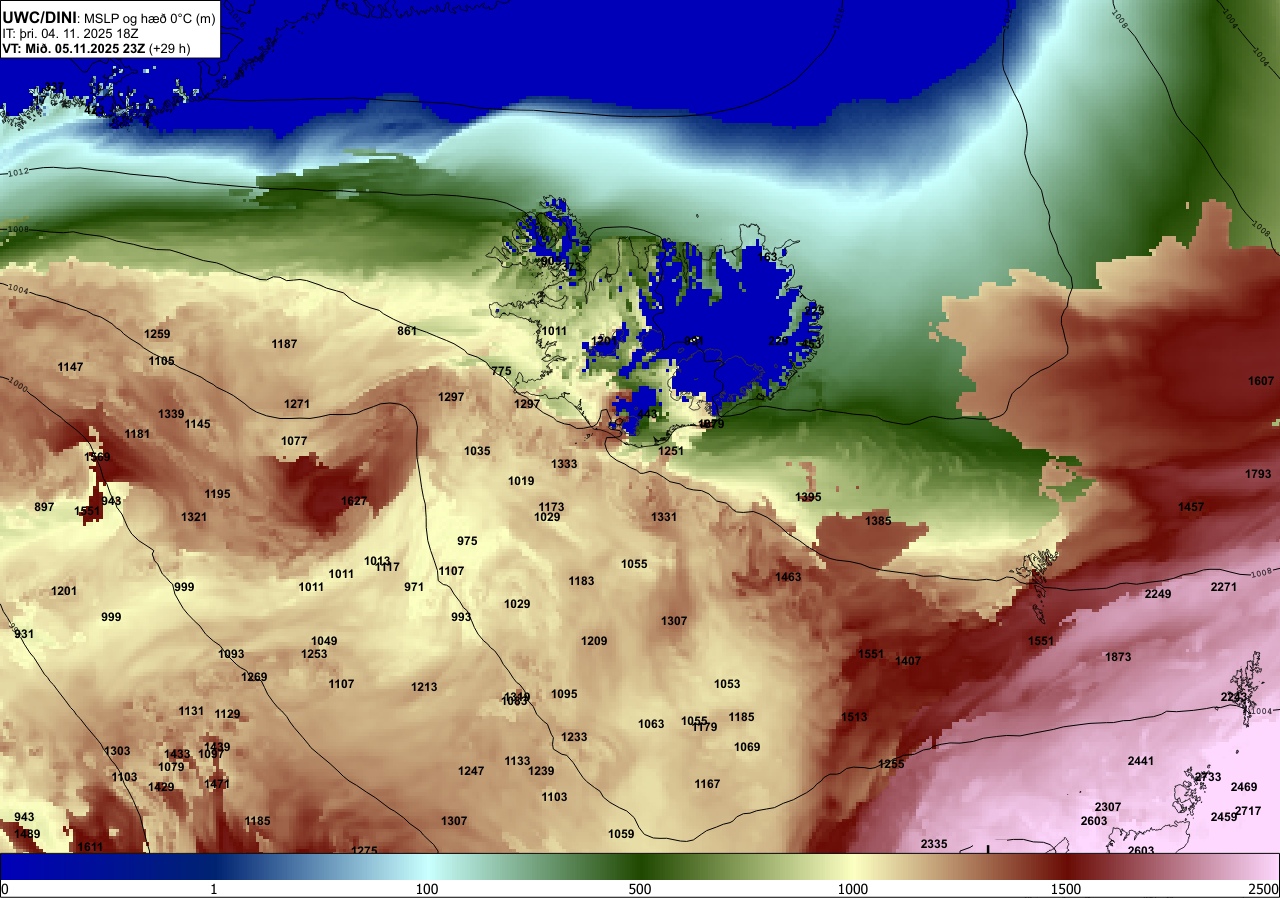Viewport: 1280px width, 898px height.
Task: Click the 975 value
Action: point(467,541)
